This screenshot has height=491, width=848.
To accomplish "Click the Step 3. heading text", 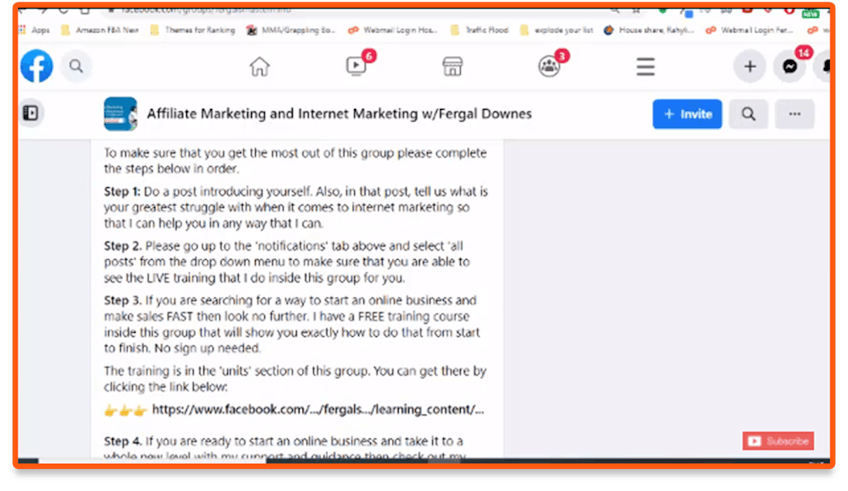I will pos(123,300).
